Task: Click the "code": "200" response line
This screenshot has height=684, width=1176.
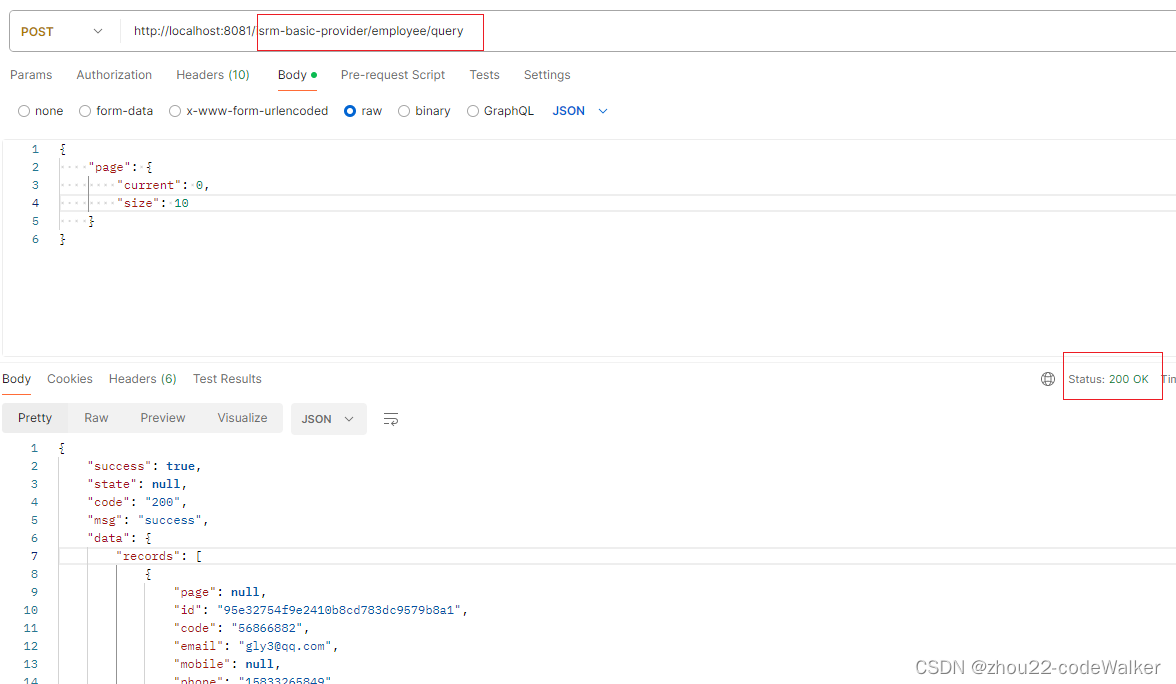Action: [x=136, y=502]
